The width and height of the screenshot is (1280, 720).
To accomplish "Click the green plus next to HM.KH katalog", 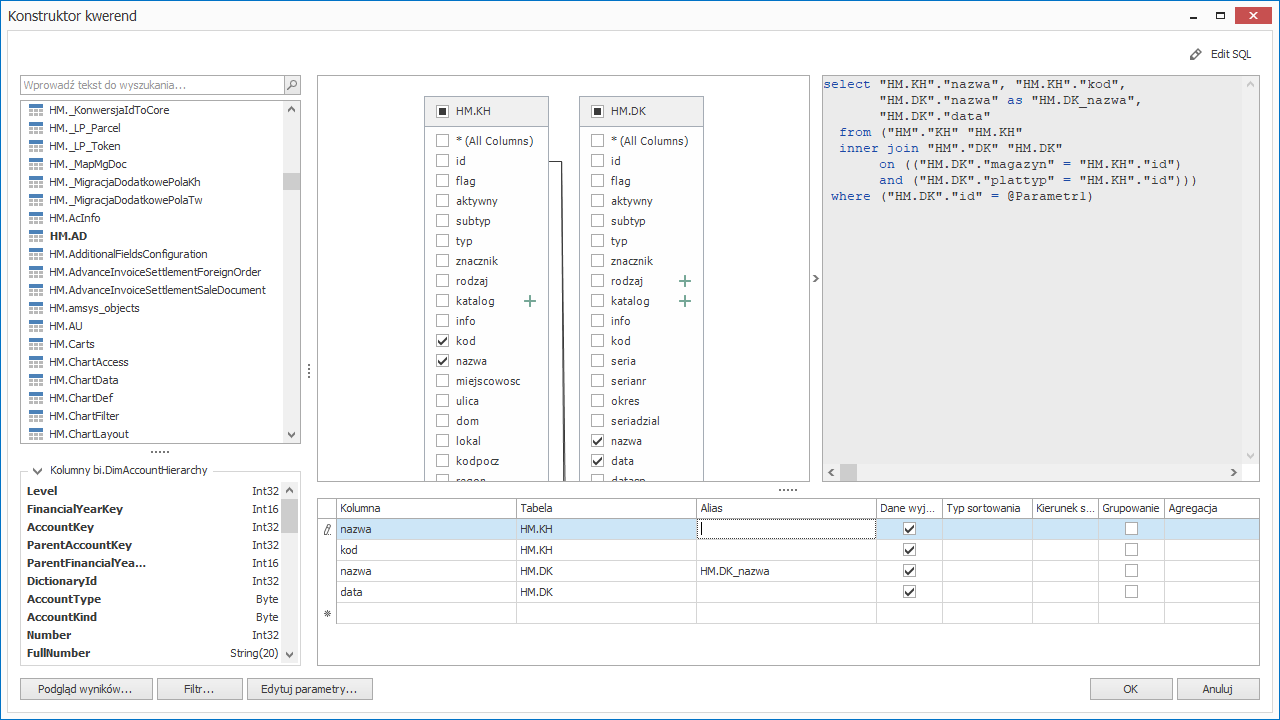I will tap(530, 301).
